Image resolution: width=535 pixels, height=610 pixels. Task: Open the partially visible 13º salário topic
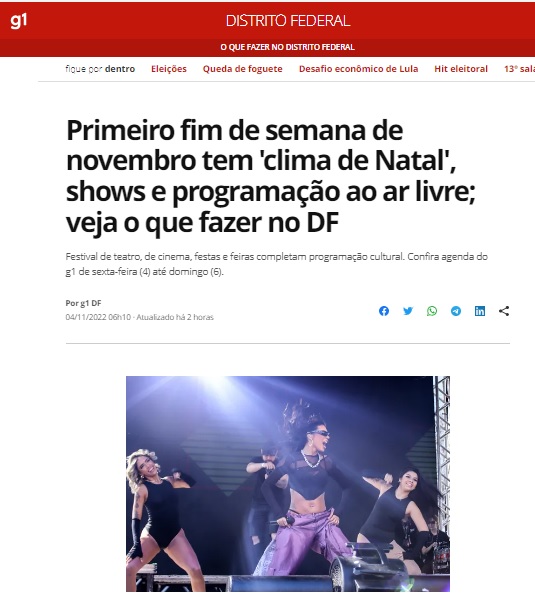[519, 69]
